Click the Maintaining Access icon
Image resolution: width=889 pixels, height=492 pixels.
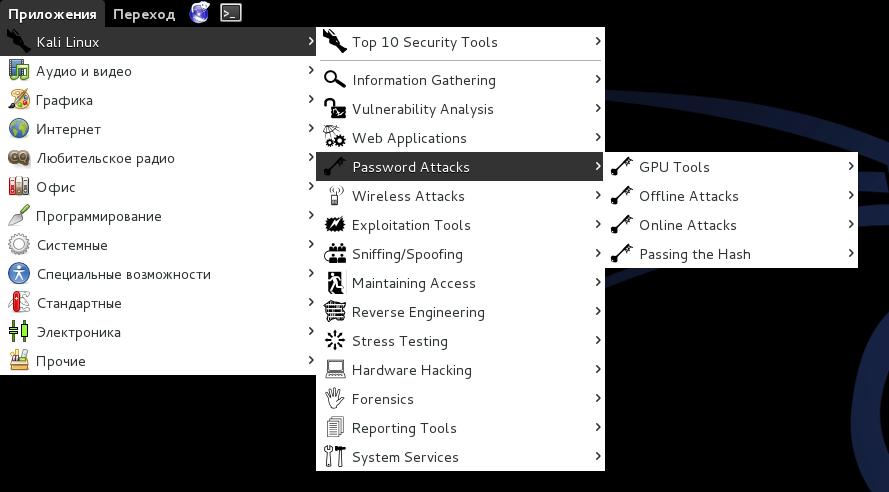[335, 283]
